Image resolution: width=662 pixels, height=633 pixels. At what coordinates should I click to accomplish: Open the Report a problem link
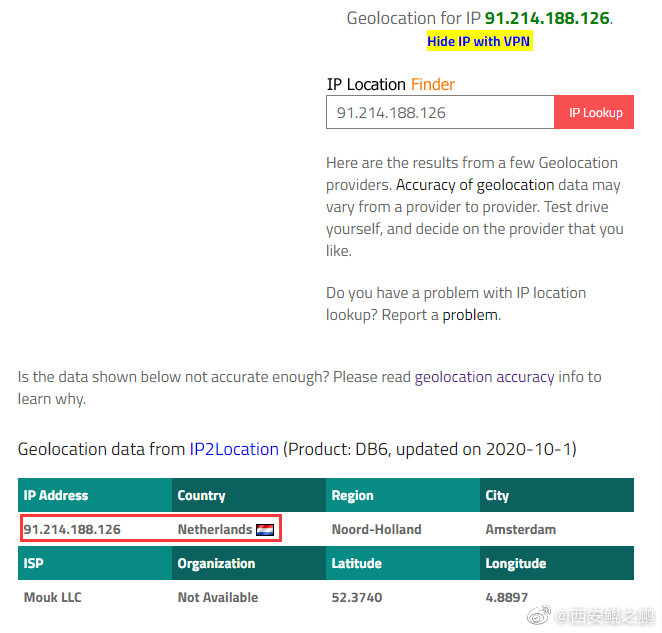[x=469, y=315]
